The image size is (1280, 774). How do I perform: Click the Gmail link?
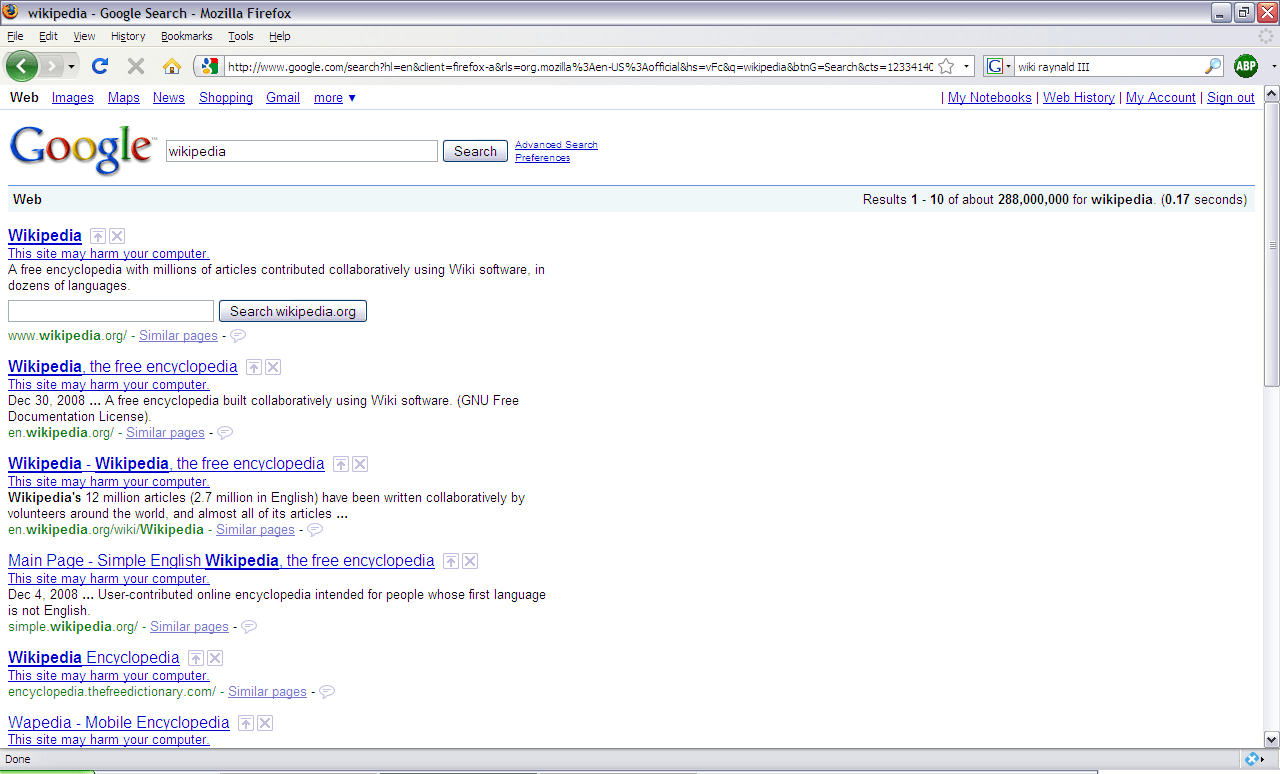(x=283, y=97)
